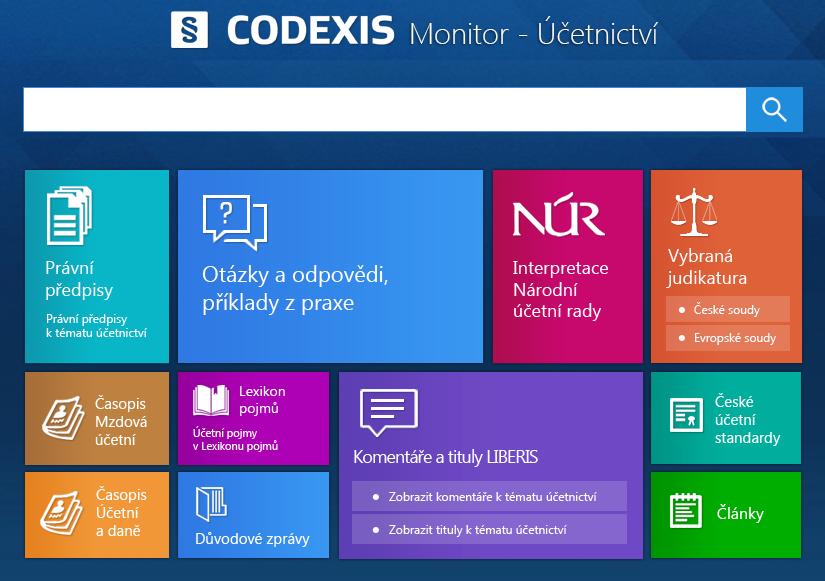
Task: Open Důvodové zprávy label
Action: click(253, 539)
